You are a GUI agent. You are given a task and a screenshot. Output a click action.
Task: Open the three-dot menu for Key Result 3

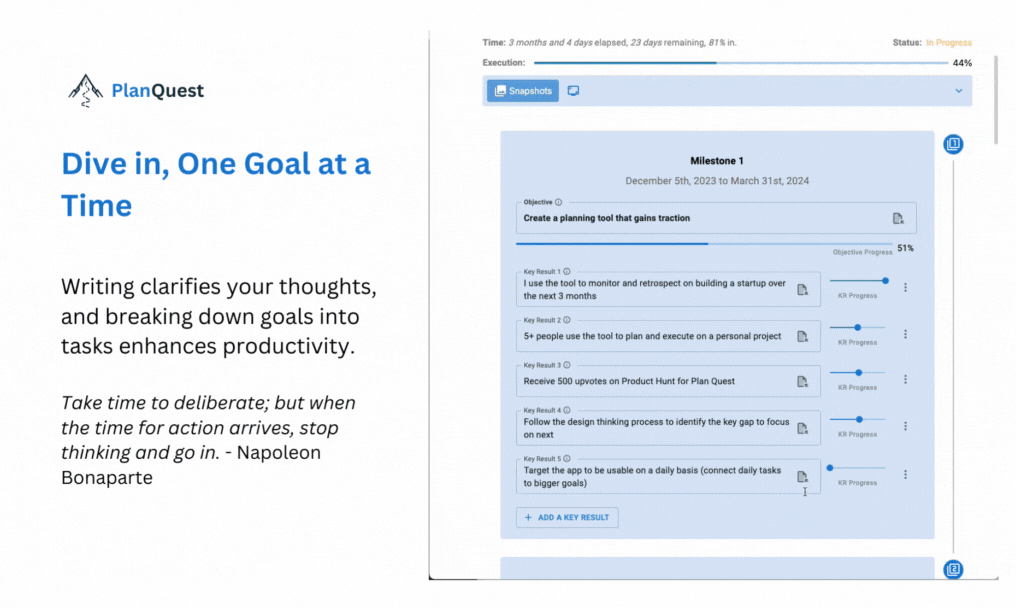pyautogui.click(x=905, y=379)
